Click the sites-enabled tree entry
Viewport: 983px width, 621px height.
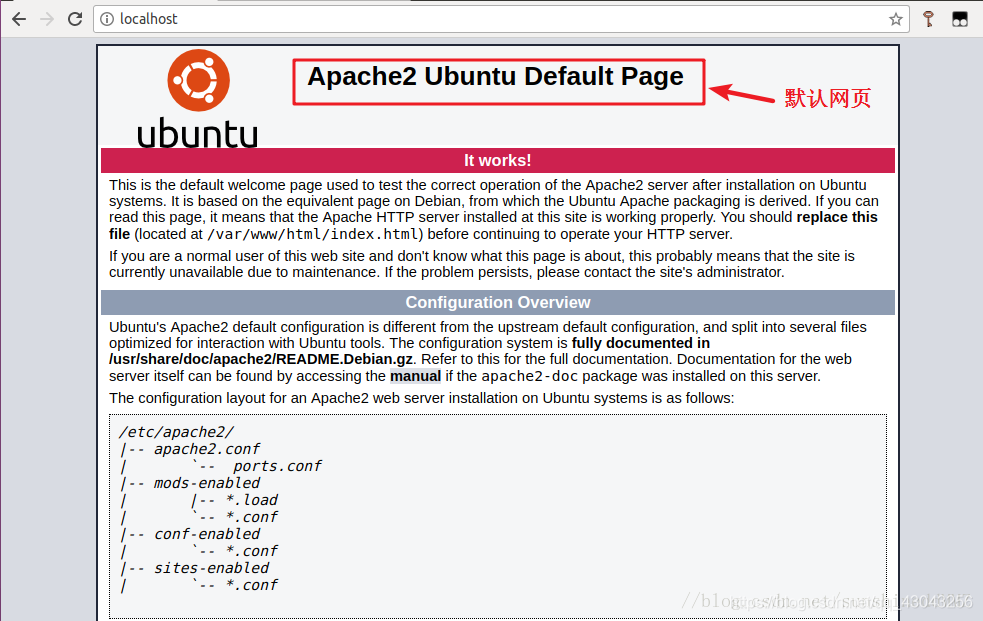(x=211, y=567)
